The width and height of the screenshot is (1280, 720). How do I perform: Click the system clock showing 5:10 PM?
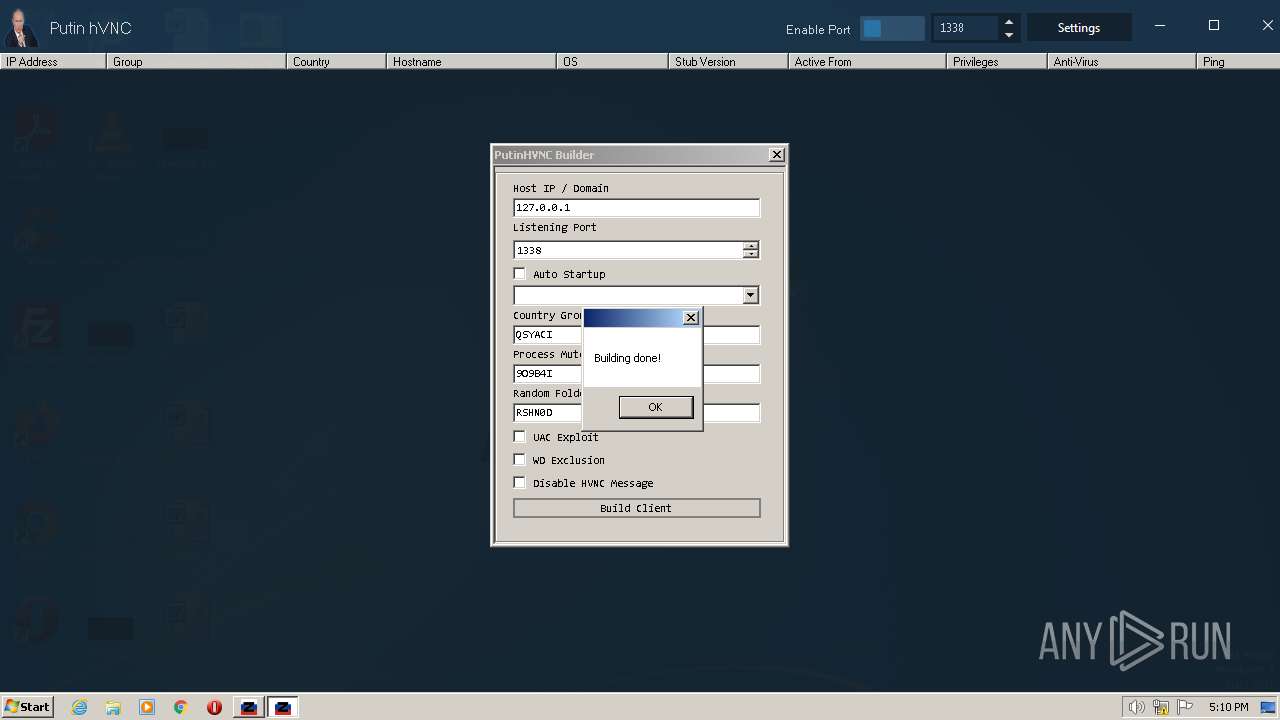[x=1228, y=707]
